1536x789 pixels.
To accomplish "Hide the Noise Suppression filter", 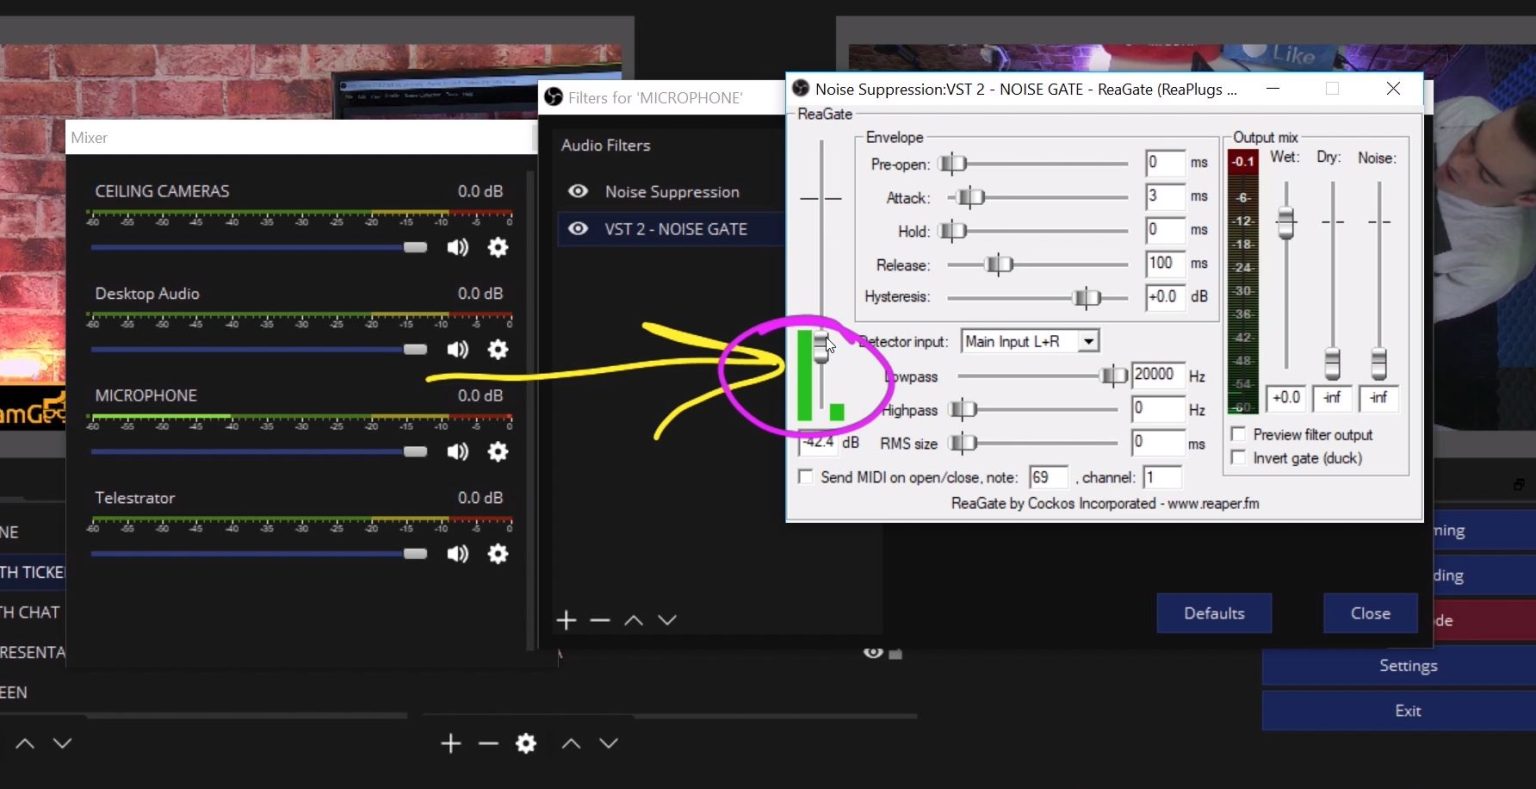I will (x=577, y=191).
